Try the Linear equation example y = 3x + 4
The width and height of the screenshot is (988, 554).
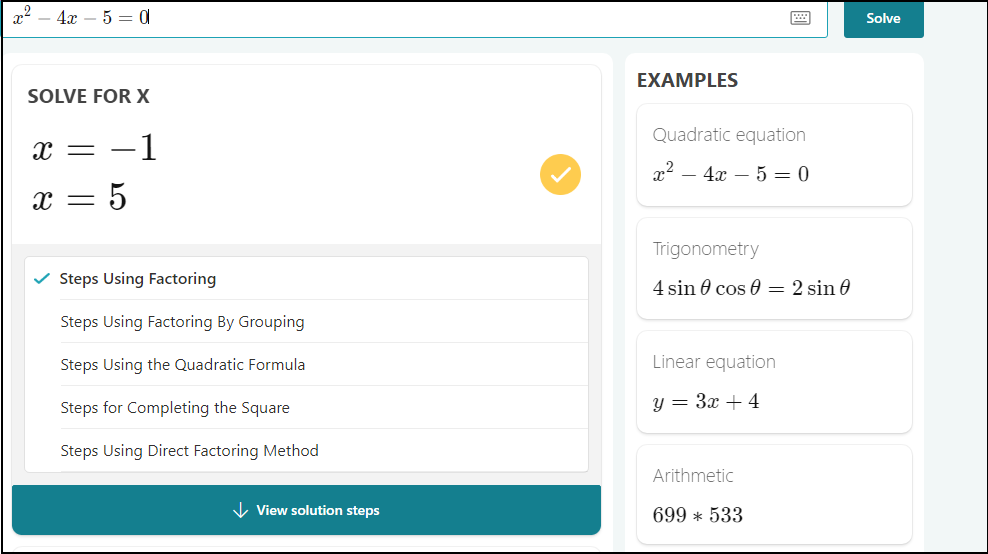click(x=774, y=382)
